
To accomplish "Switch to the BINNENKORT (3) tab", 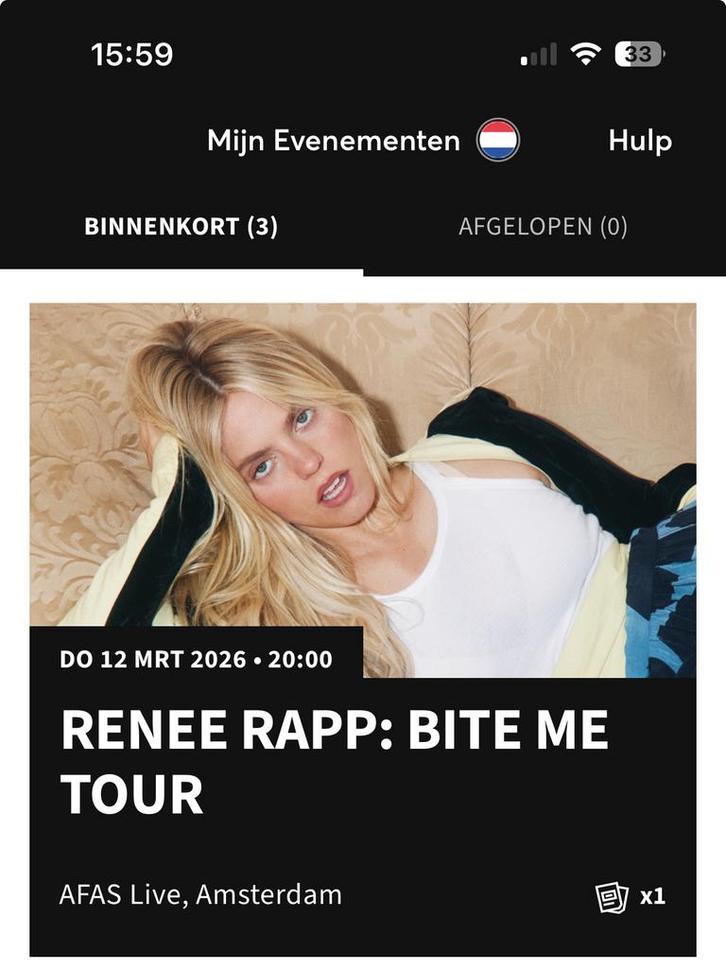I will click(x=181, y=227).
